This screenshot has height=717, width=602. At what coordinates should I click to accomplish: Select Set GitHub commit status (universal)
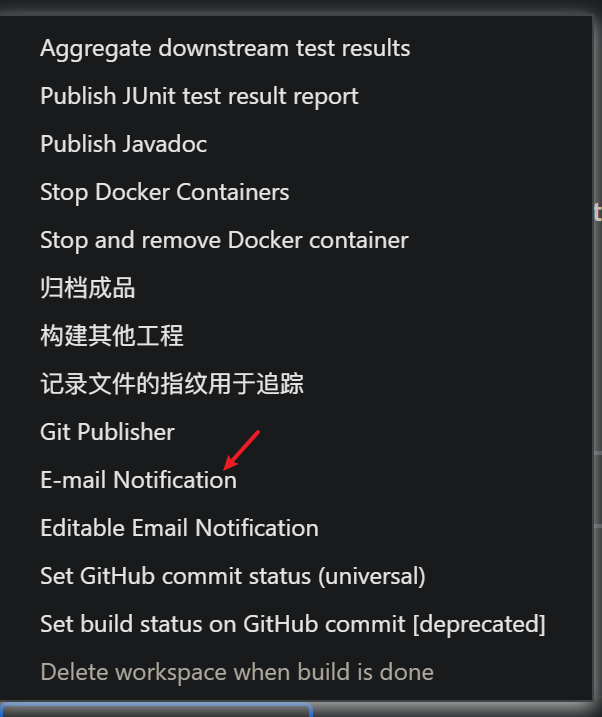pyautogui.click(x=233, y=576)
